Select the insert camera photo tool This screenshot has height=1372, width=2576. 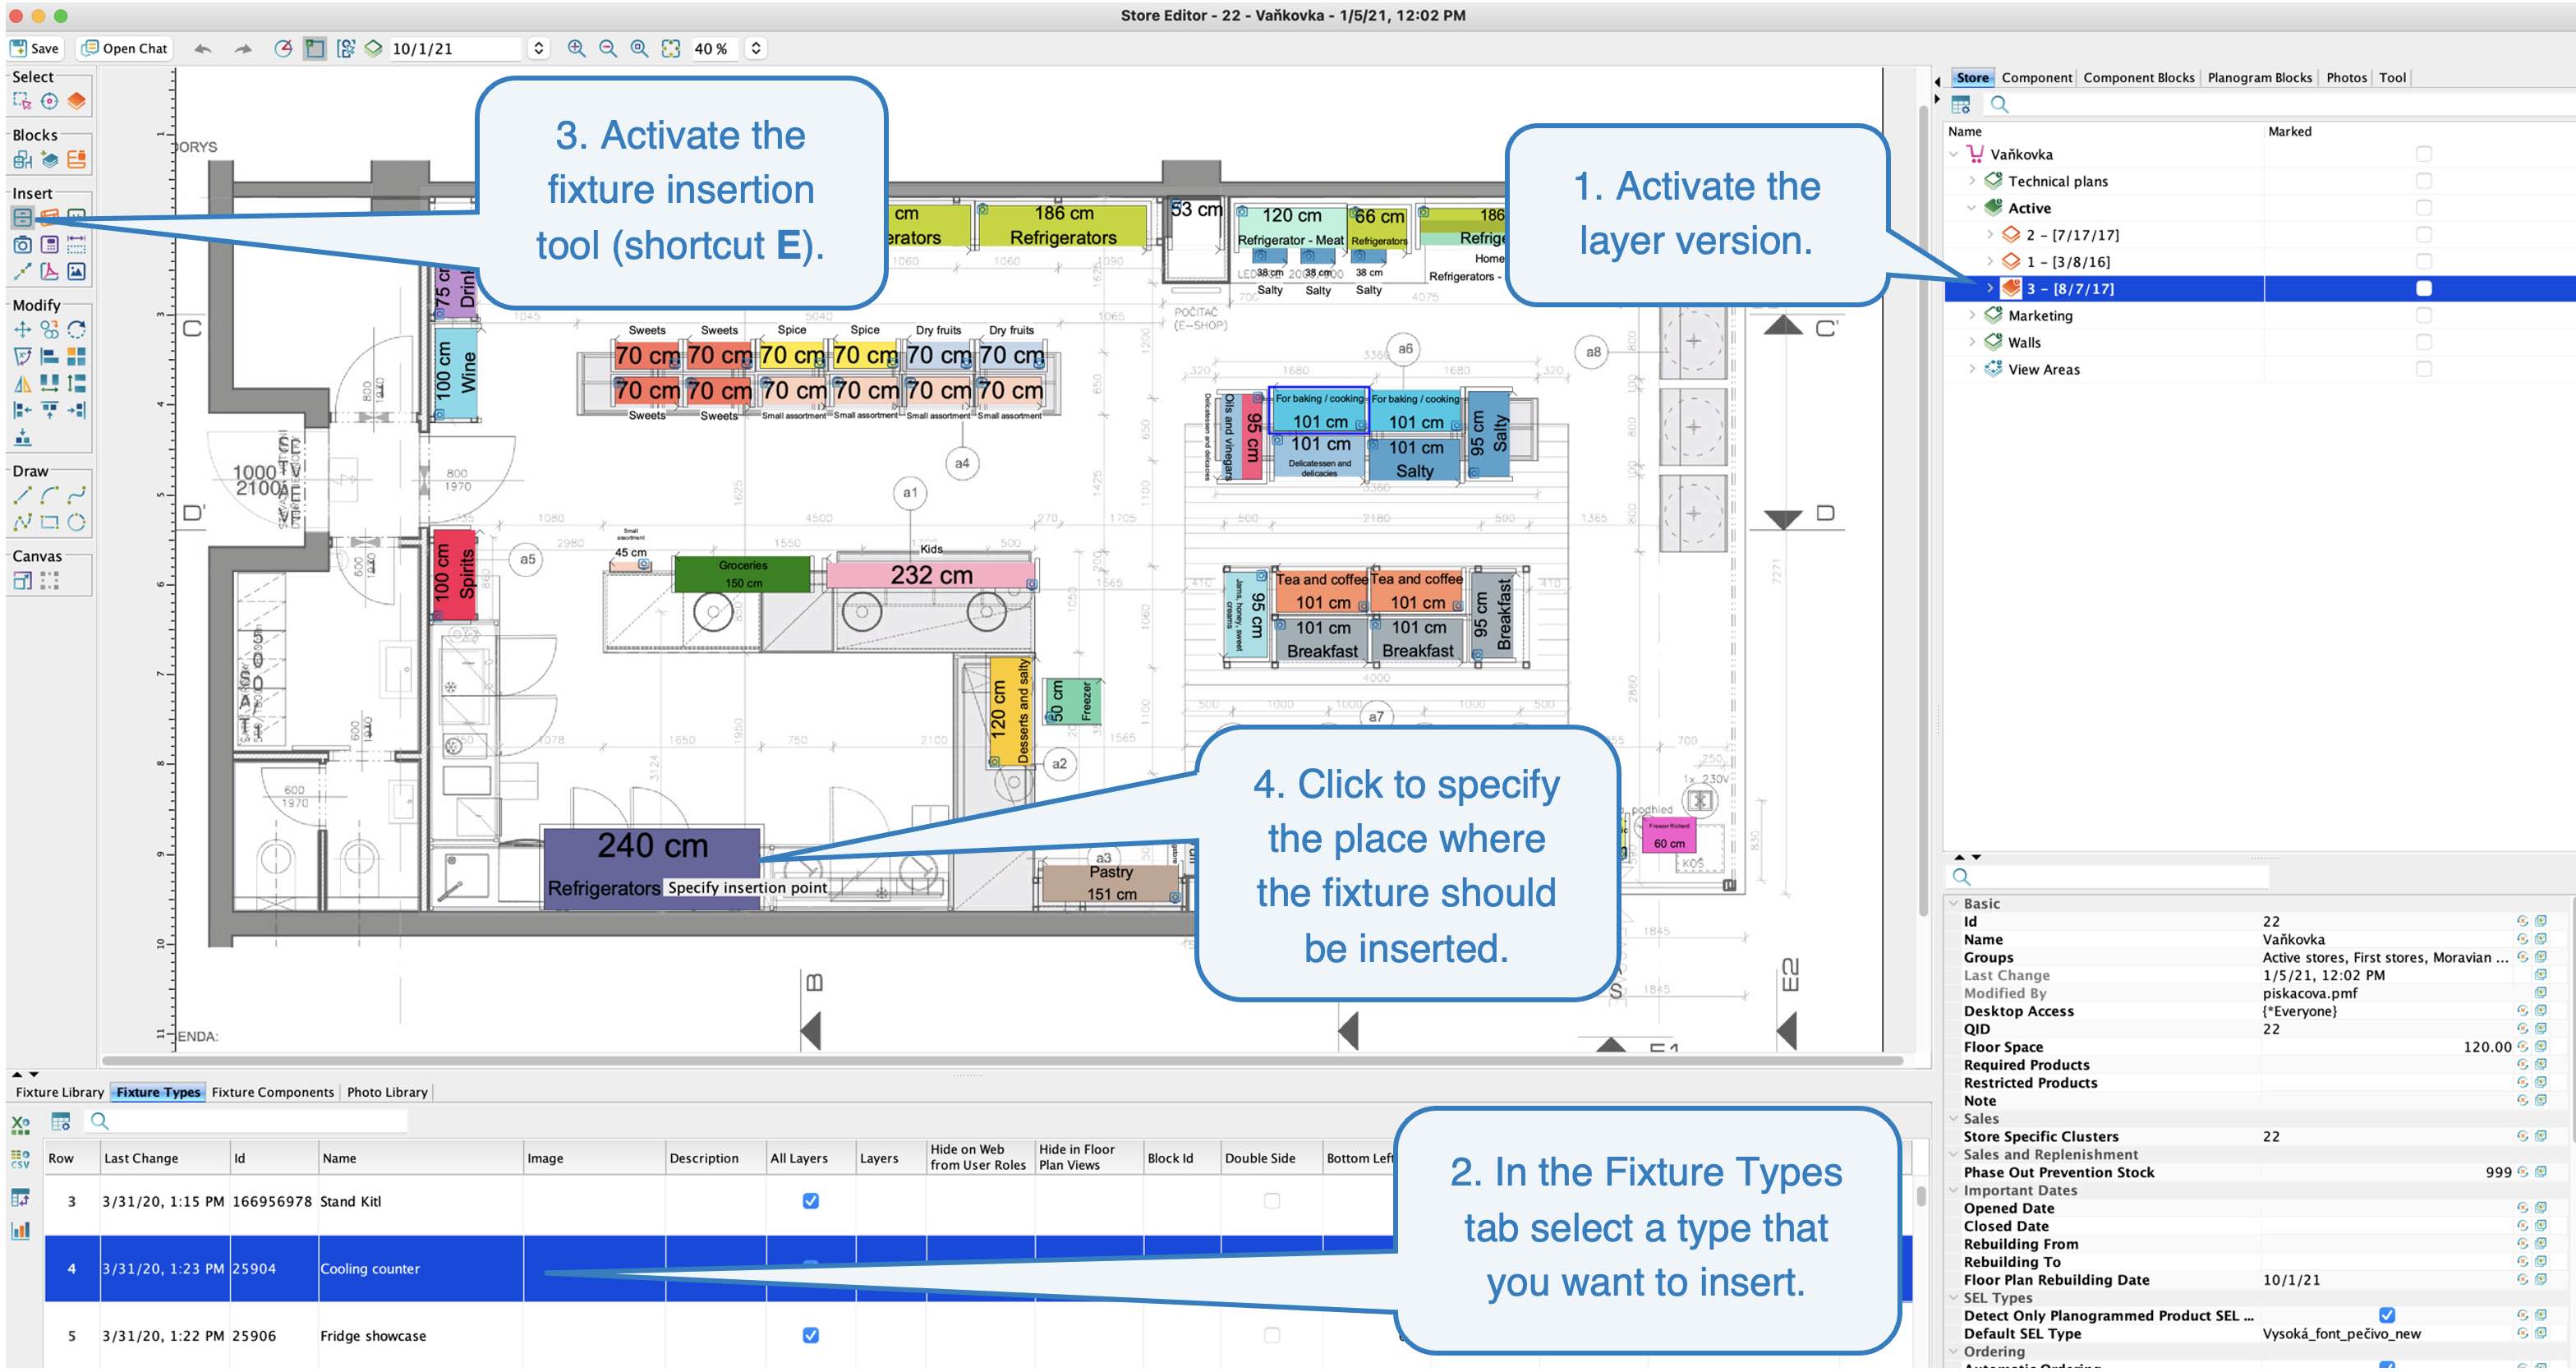click(x=22, y=244)
